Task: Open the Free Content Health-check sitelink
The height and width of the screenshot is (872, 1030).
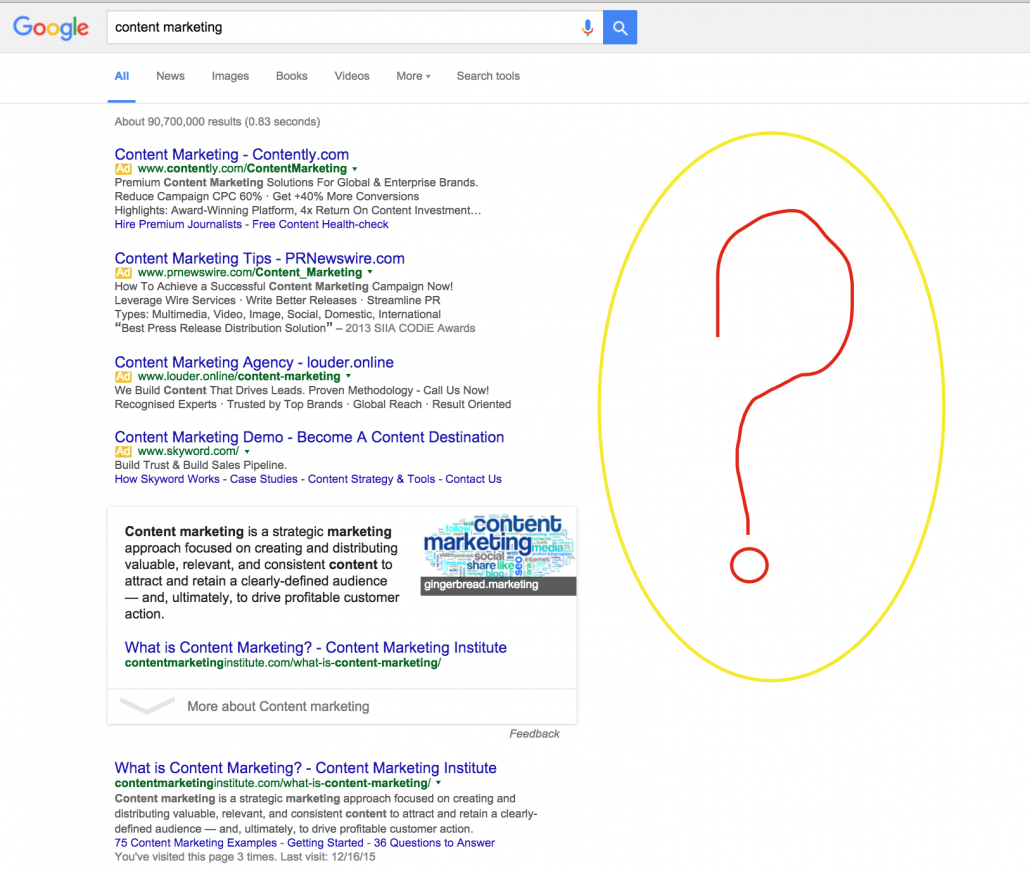Action: [x=319, y=224]
